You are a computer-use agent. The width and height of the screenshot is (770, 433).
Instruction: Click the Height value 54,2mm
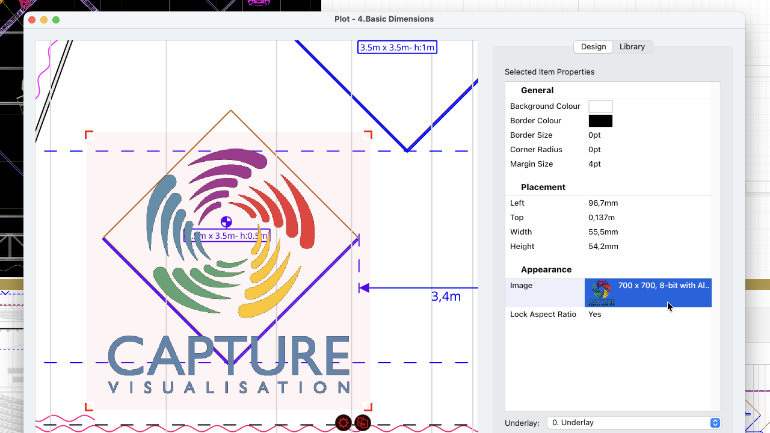click(x=605, y=246)
